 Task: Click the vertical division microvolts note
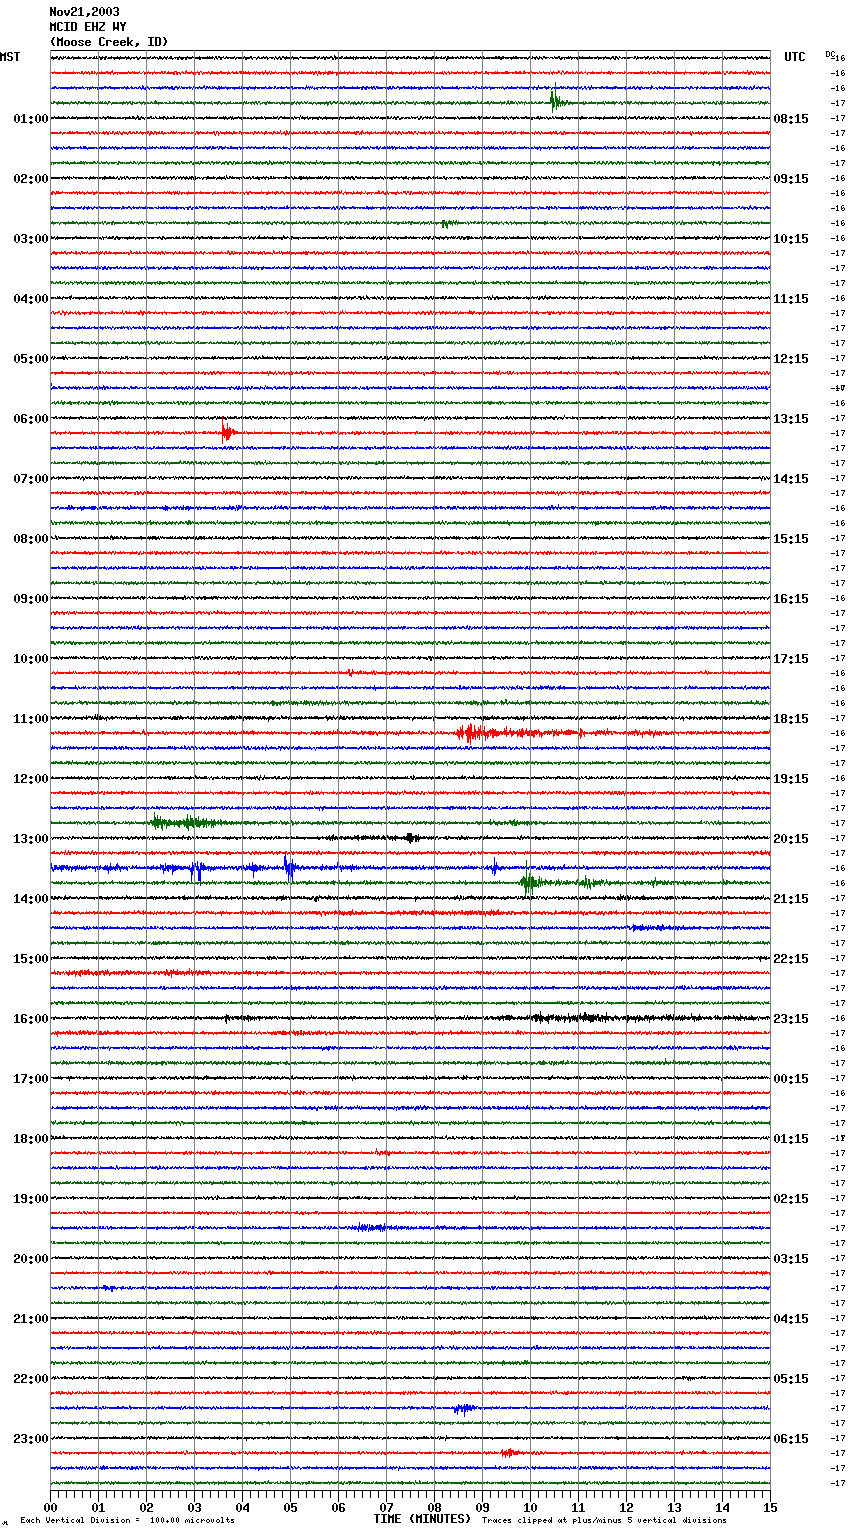tap(127, 1520)
